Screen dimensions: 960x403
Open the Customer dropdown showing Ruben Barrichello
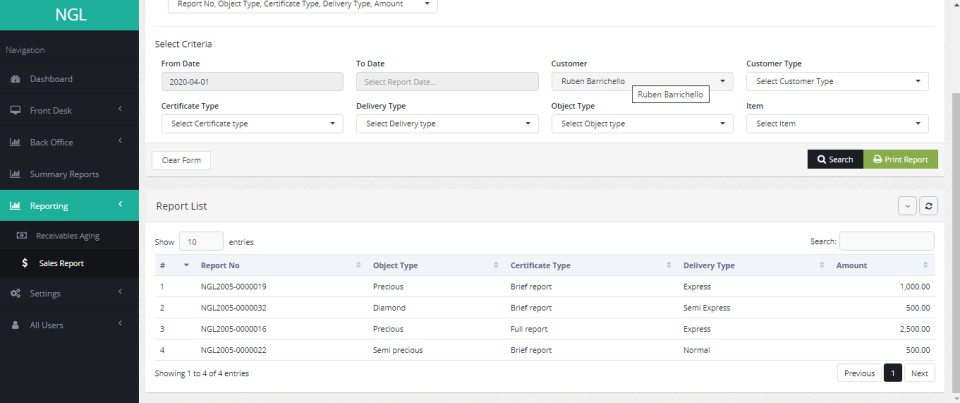coord(642,81)
